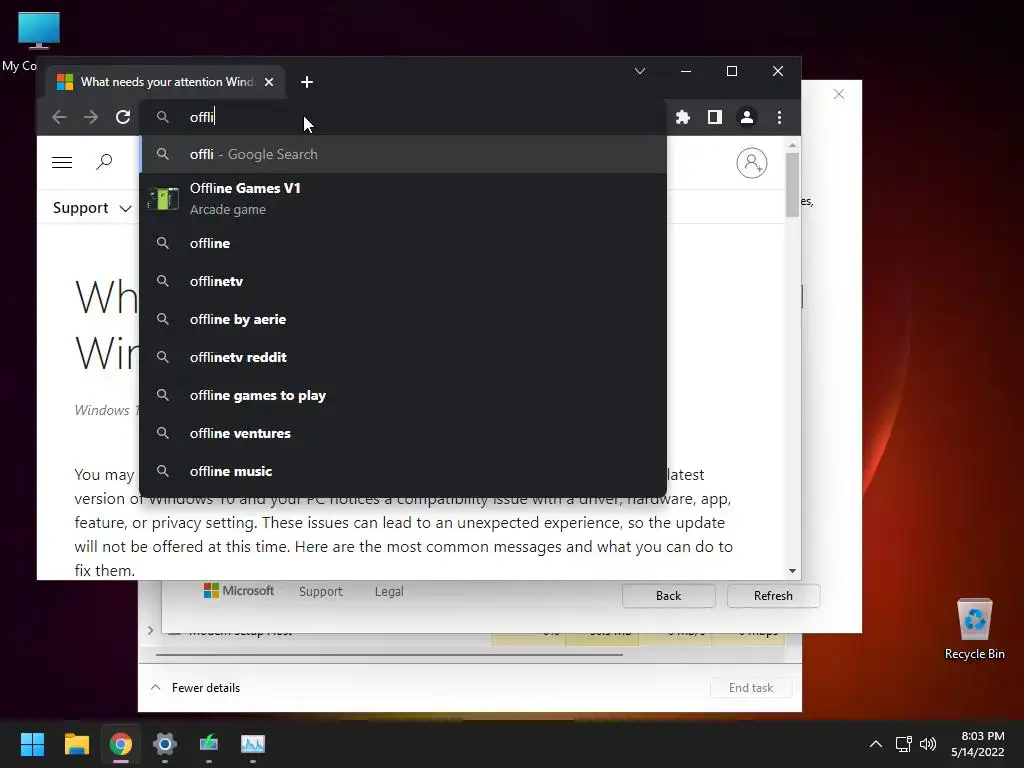Close the background setup dialog window
The height and width of the screenshot is (768, 1024).
[839, 95]
